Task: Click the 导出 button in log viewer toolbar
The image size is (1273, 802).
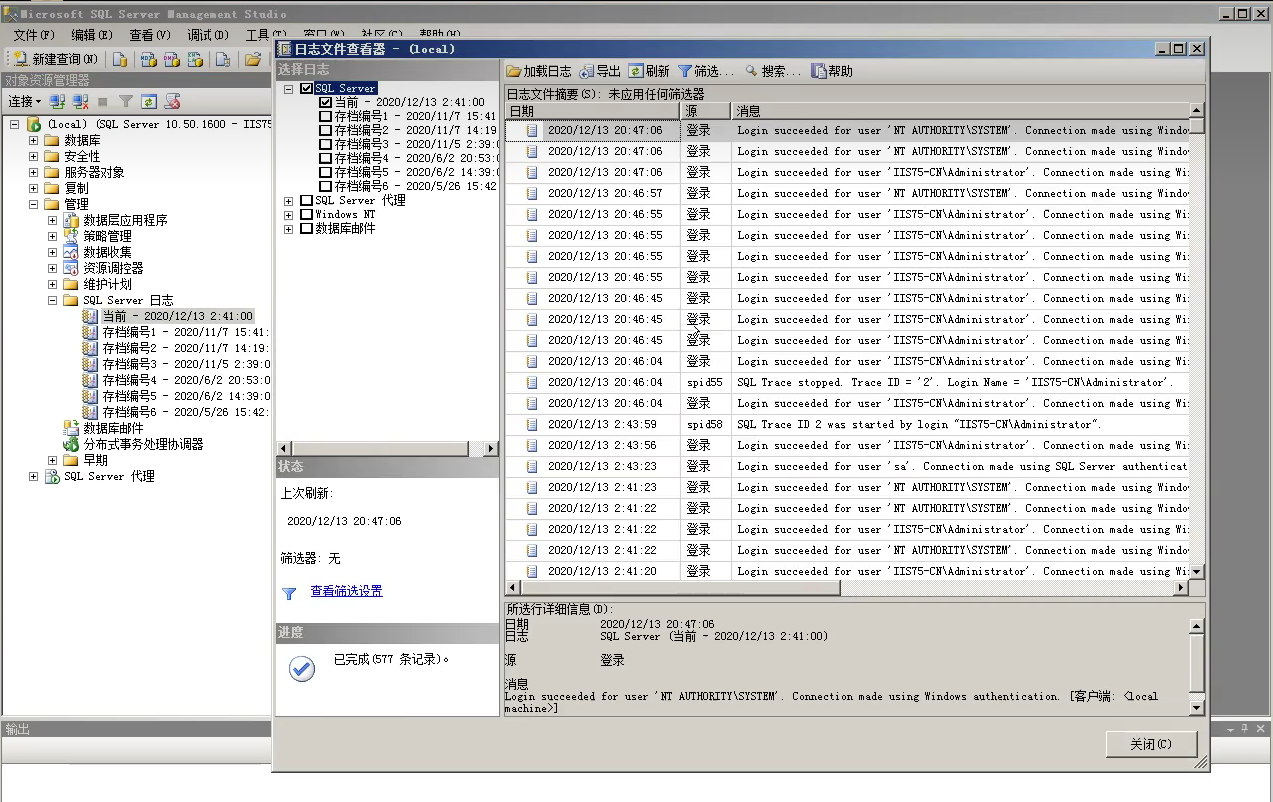Action: (x=600, y=71)
